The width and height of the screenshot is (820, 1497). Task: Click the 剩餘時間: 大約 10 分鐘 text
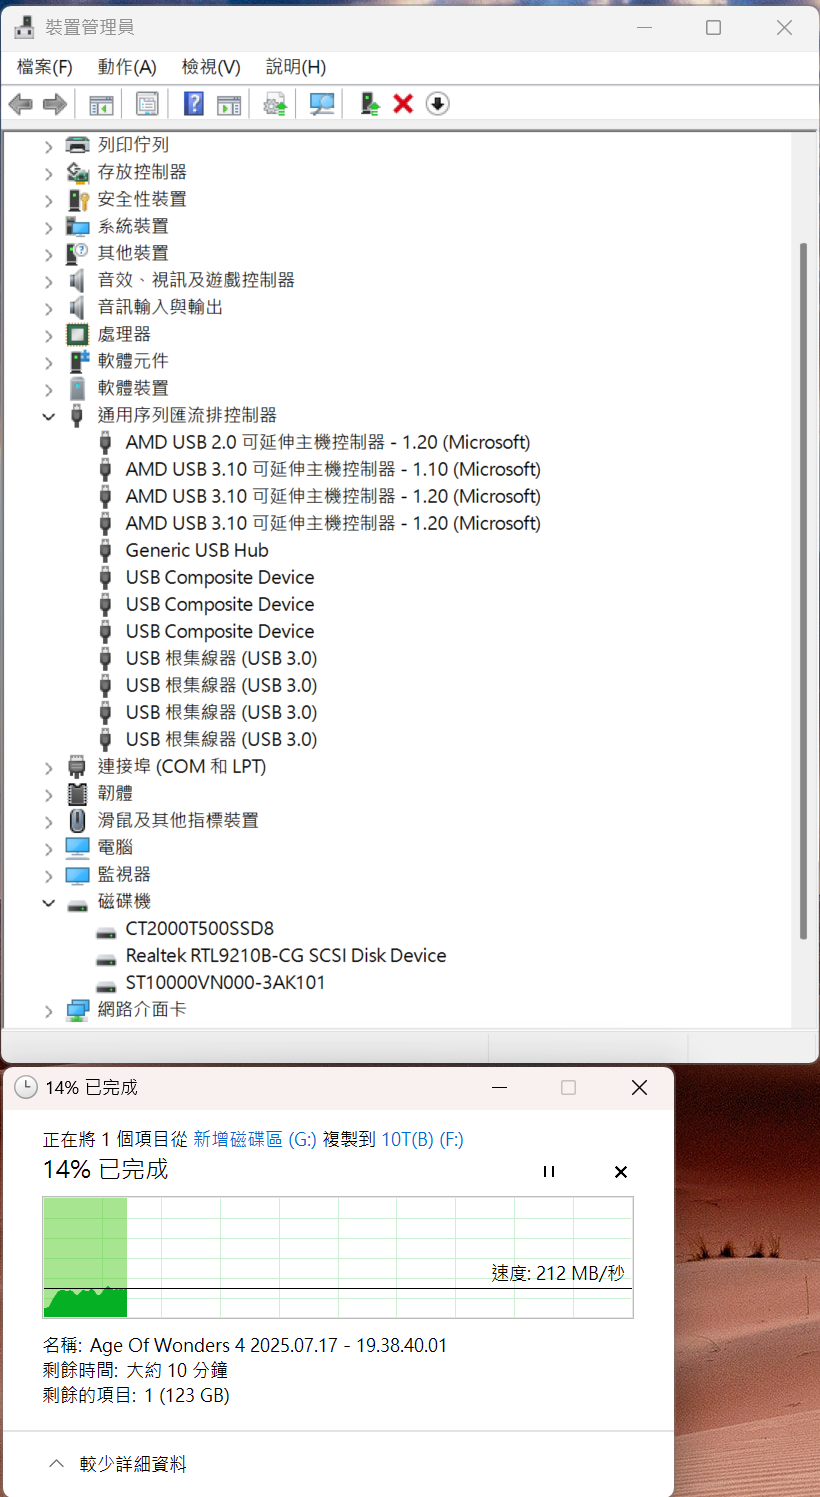click(x=135, y=1370)
